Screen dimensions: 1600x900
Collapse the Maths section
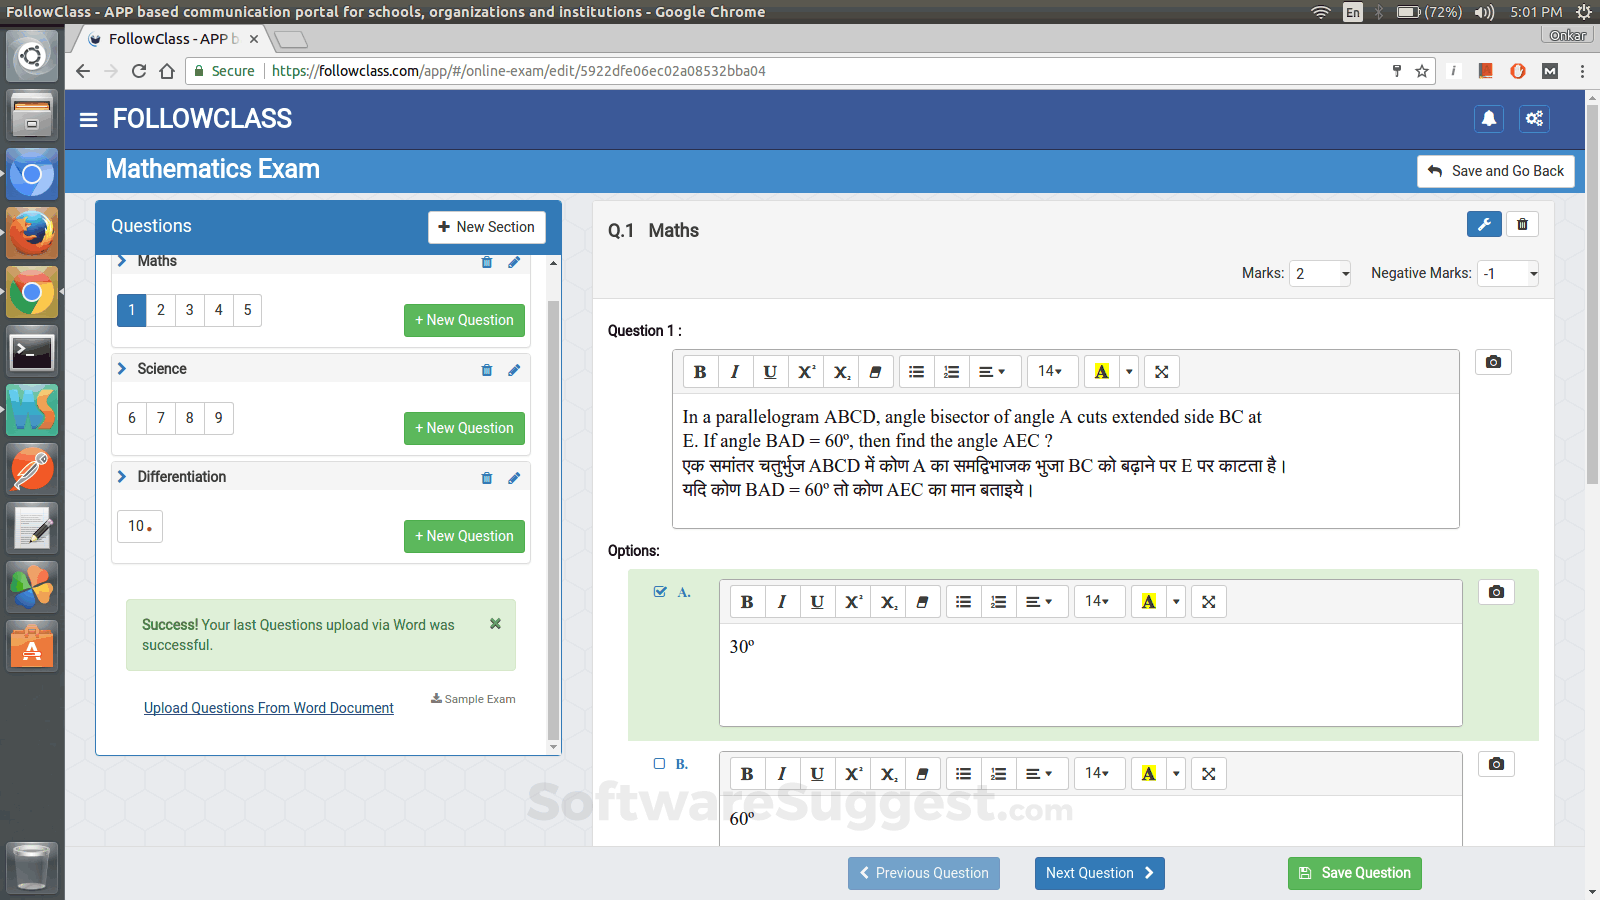[x=122, y=261]
